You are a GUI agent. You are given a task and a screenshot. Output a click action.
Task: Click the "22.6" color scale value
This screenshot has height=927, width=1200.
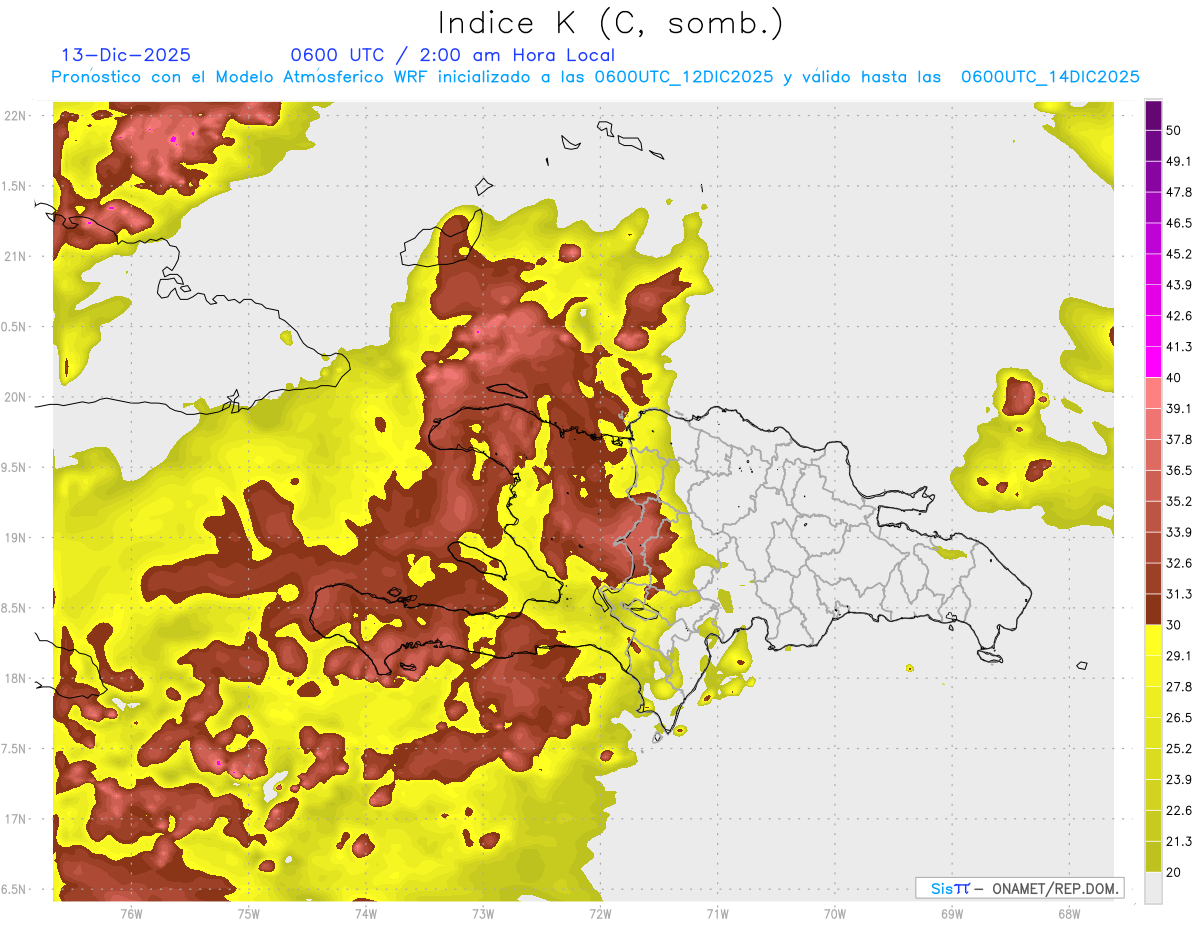point(1179,810)
